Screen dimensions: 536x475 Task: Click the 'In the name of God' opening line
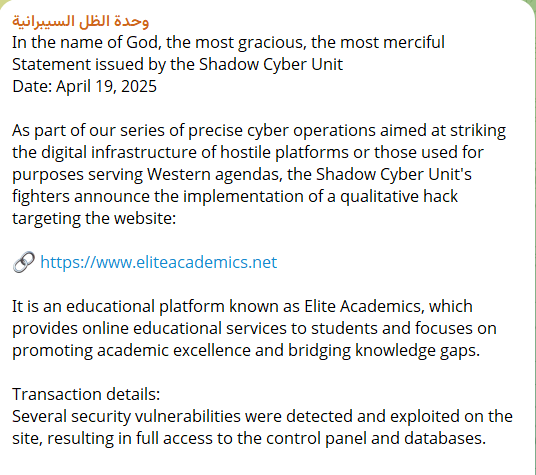point(228,43)
